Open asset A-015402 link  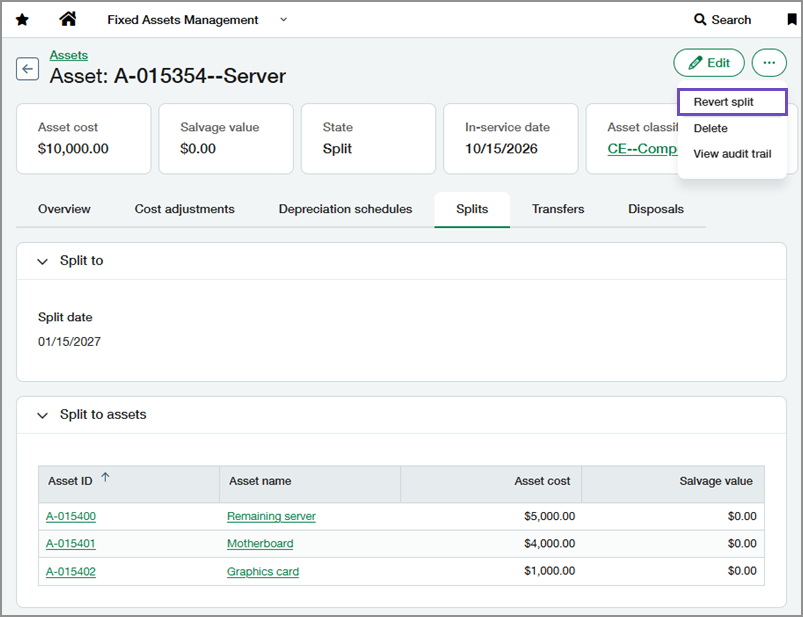71,571
